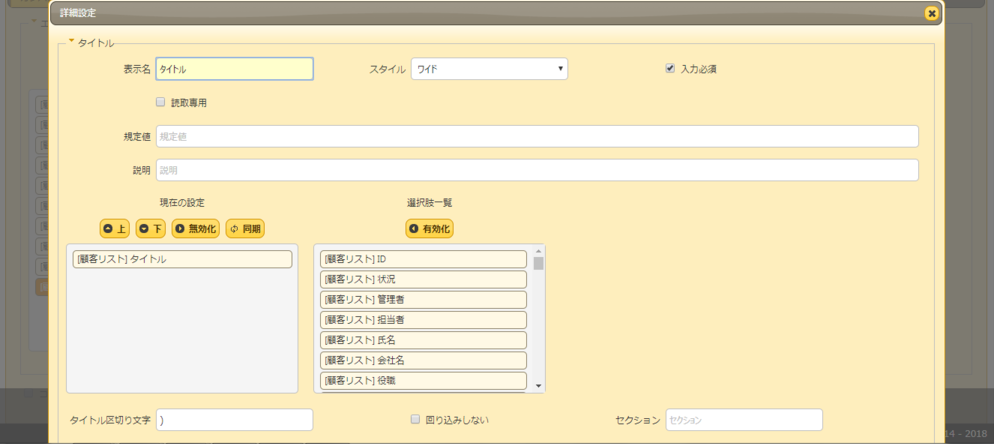Select [顧客リスト] 会社名 option
The height and width of the screenshot is (444, 994).
(424, 361)
